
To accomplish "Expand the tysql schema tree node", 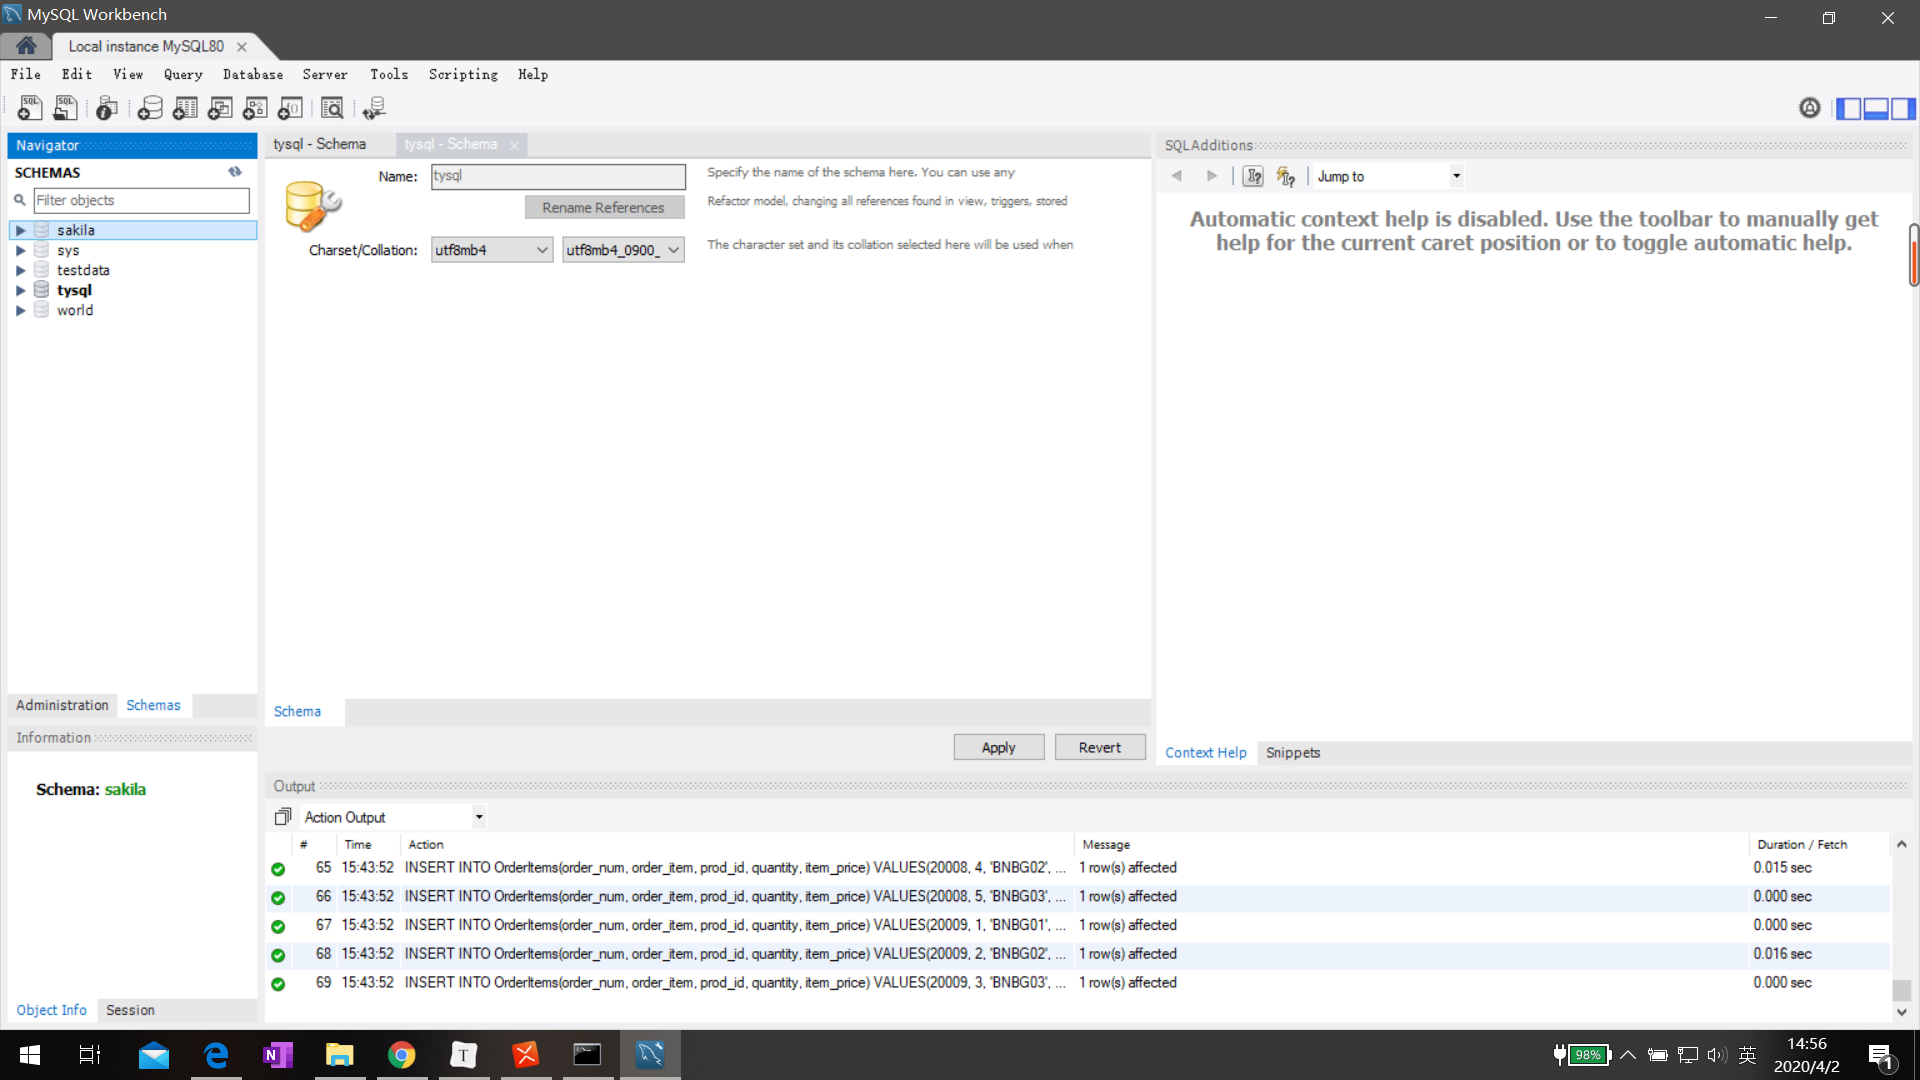I will click(x=20, y=291).
